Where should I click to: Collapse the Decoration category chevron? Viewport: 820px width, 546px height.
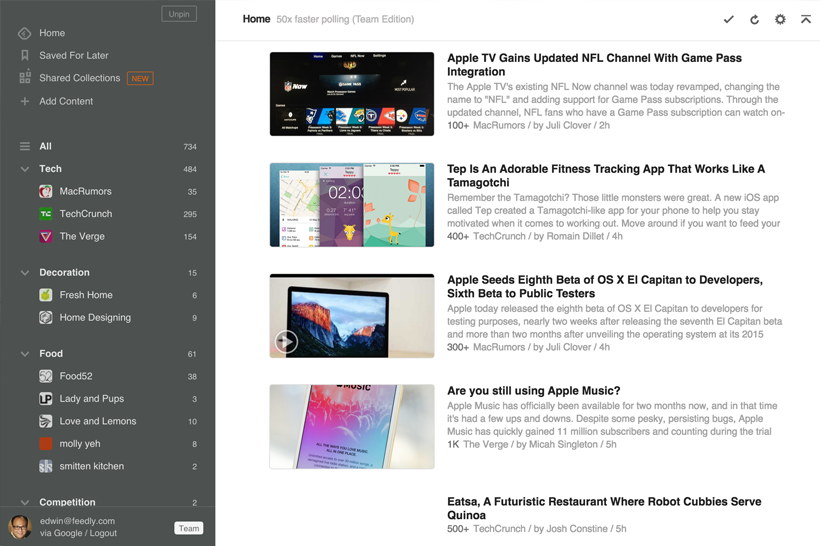click(x=25, y=272)
